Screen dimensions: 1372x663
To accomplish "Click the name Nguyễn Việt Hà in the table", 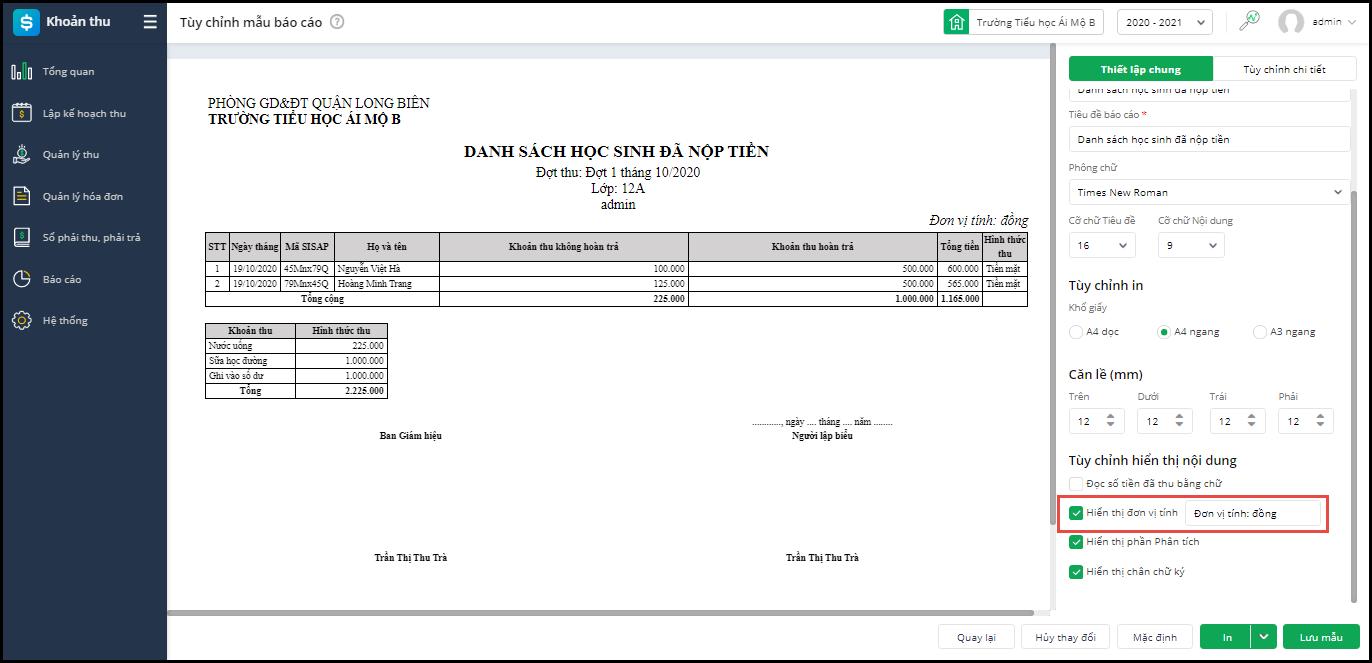I will 369,269.
